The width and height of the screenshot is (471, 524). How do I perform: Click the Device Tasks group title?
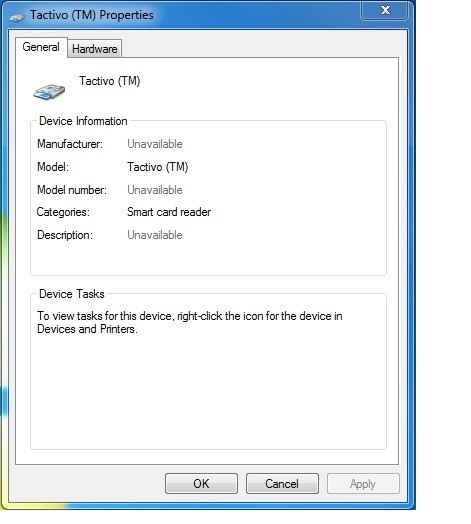[72, 294]
